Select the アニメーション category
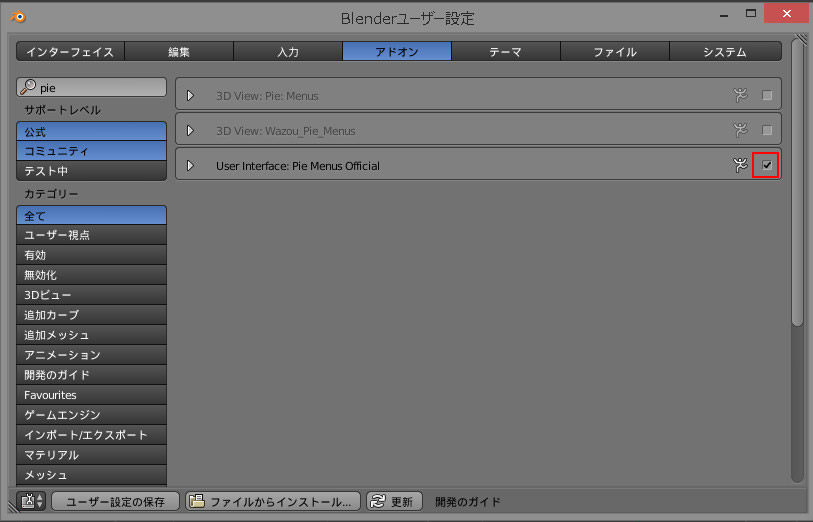 click(x=91, y=355)
